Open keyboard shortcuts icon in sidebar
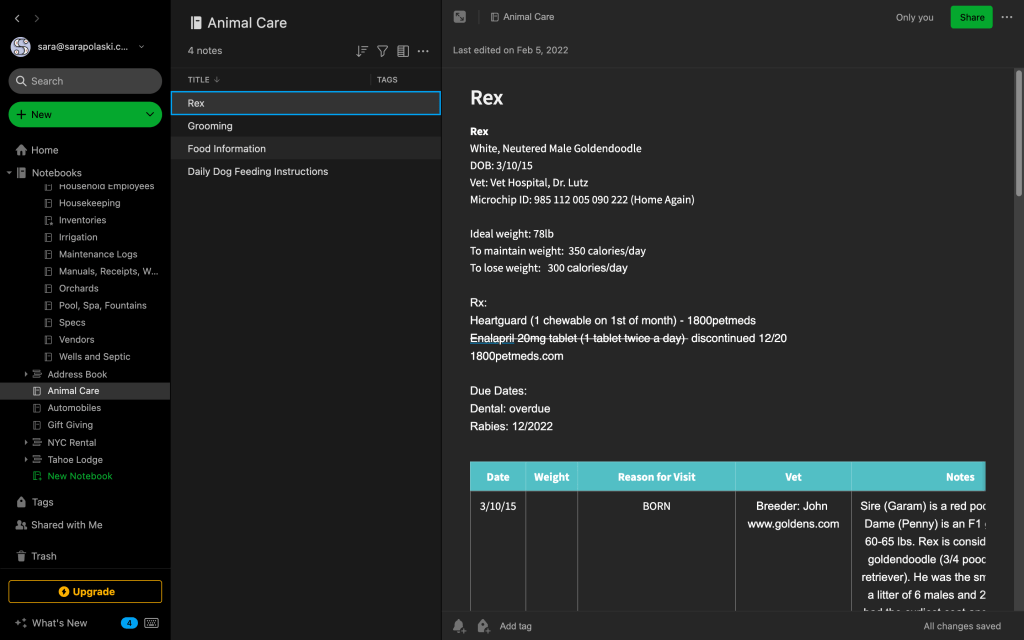Image resolution: width=1024 pixels, height=640 pixels. [152, 623]
